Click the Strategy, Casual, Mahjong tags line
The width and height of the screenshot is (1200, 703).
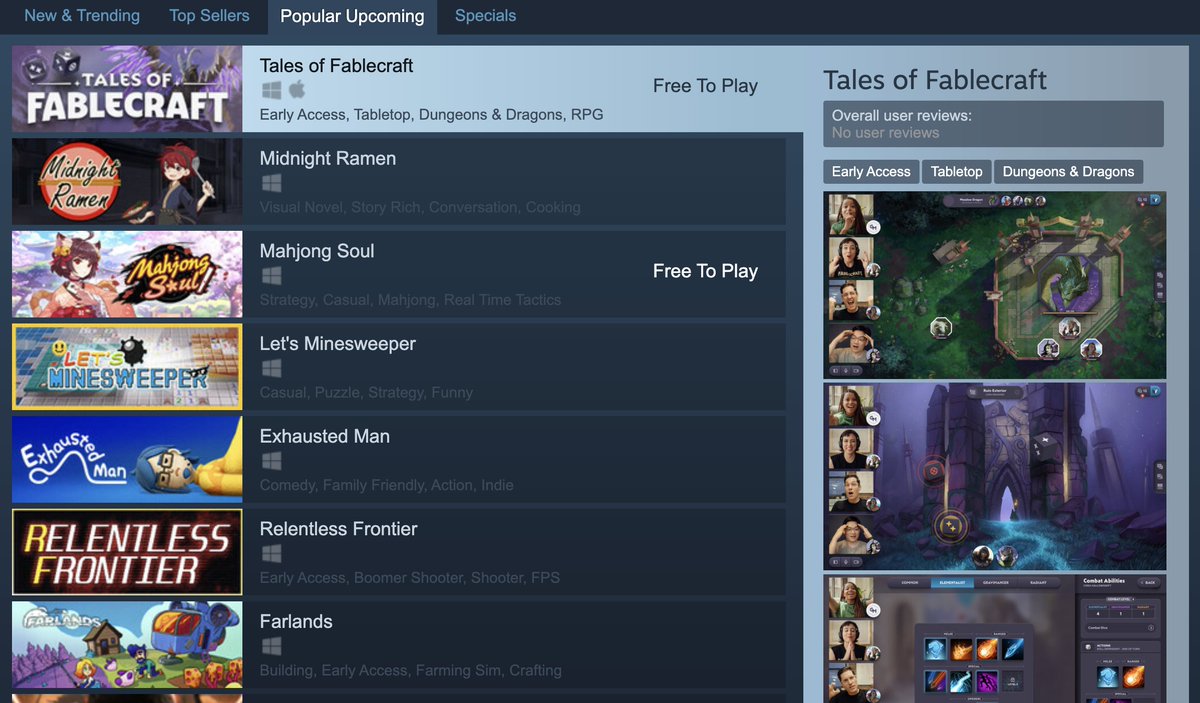(410, 300)
